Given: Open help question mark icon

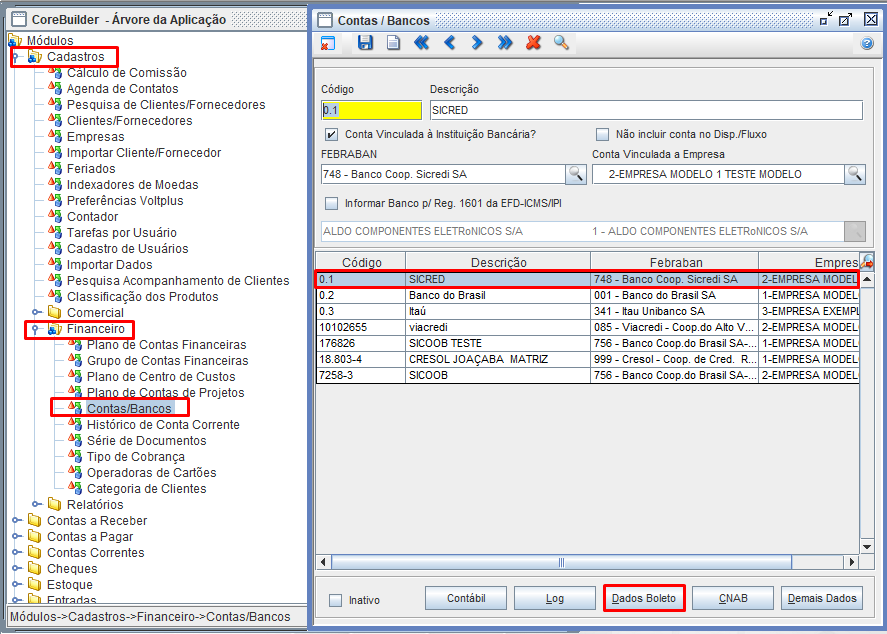Looking at the screenshot, I should [x=867, y=44].
